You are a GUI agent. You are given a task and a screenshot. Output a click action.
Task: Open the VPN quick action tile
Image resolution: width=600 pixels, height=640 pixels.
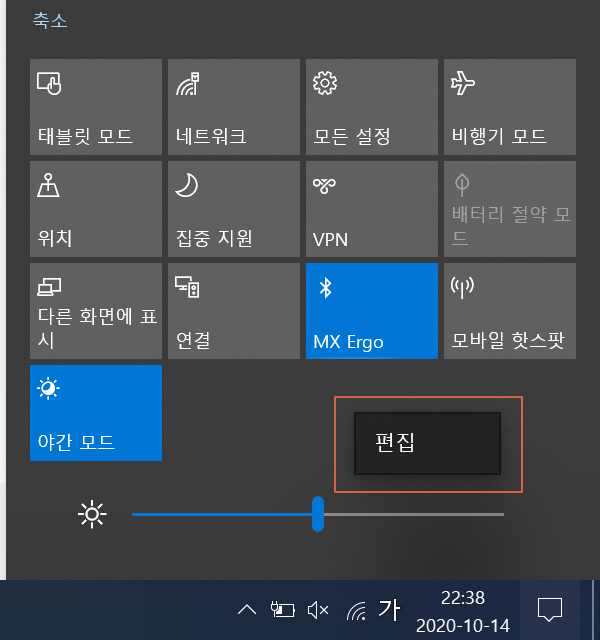(372, 209)
